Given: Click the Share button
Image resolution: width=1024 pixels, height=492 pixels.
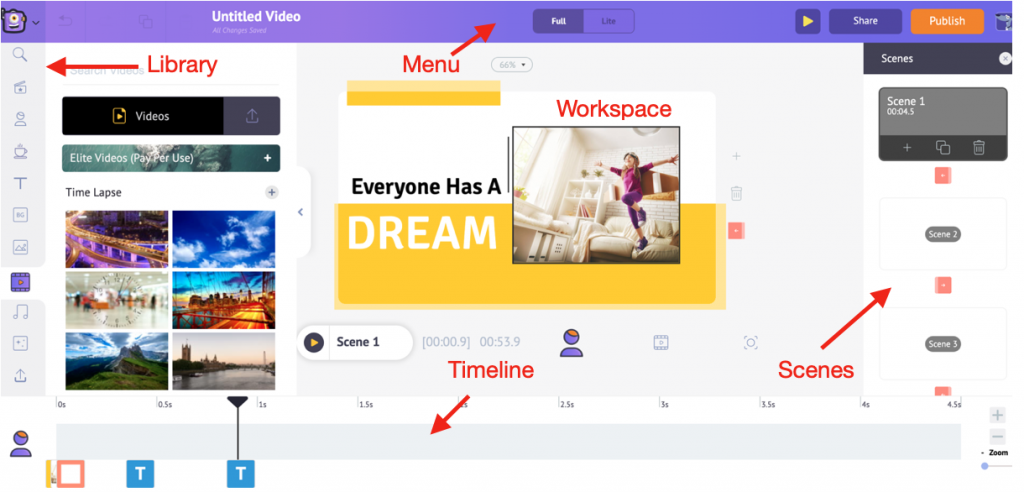Looking at the screenshot, I should (865, 21).
